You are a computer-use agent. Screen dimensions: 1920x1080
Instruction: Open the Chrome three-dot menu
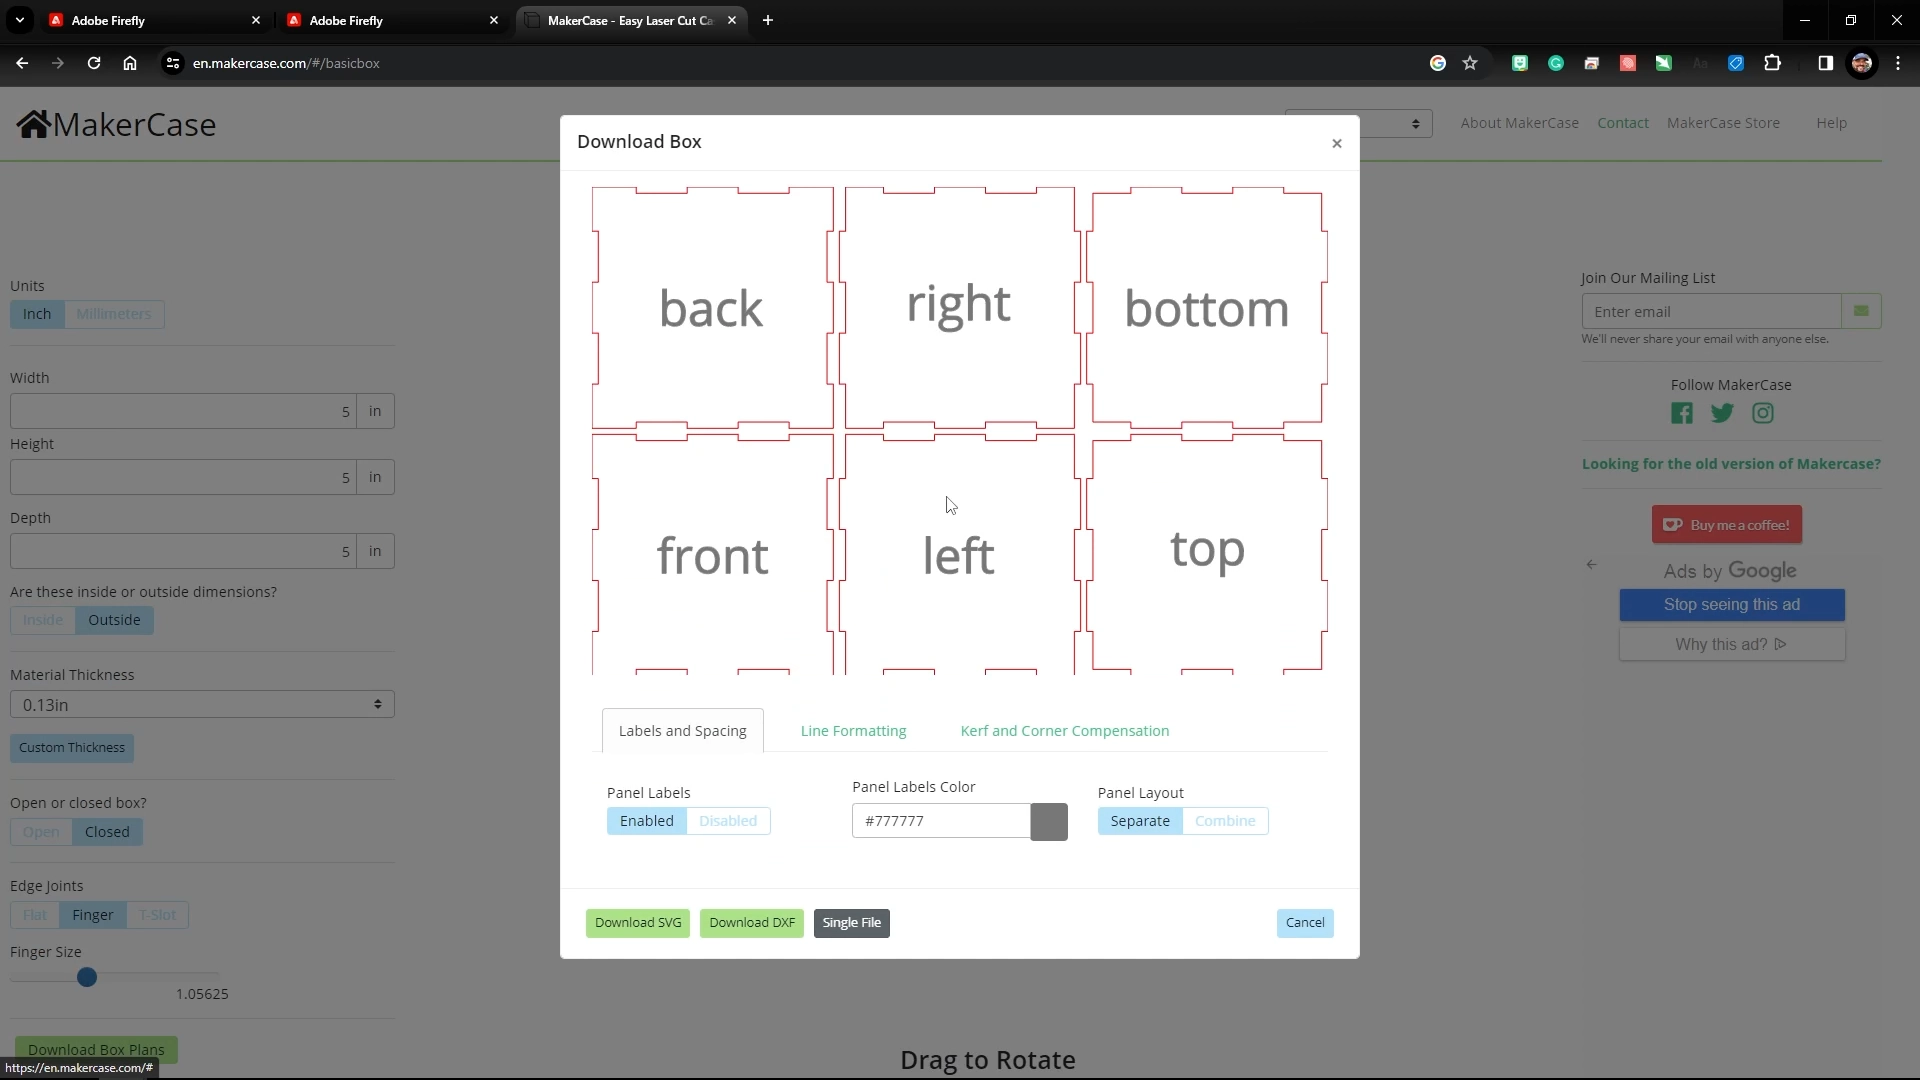click(1898, 63)
